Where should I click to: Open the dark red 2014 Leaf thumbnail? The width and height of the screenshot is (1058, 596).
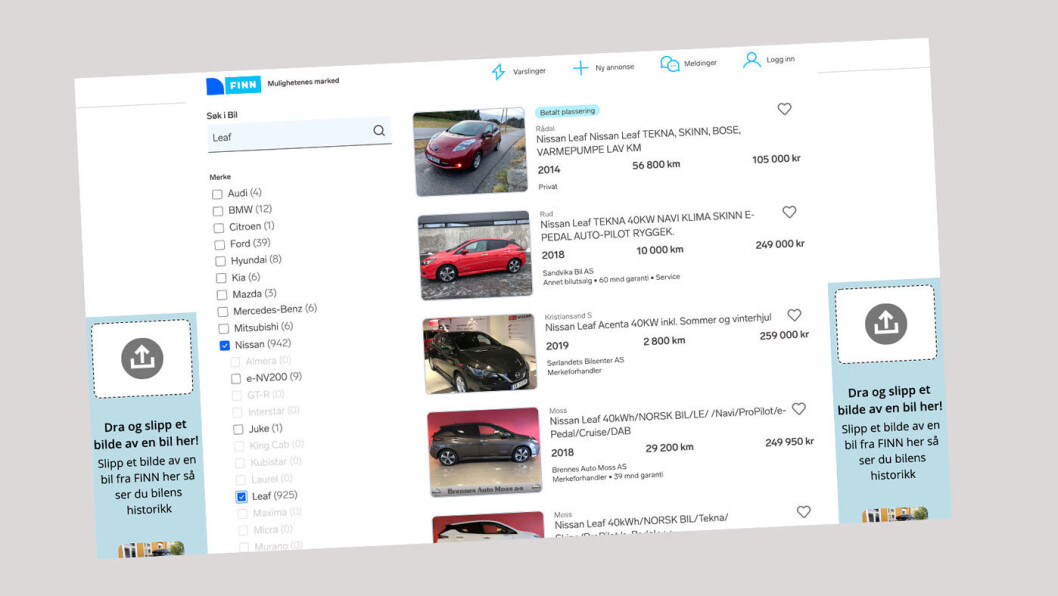(x=470, y=152)
